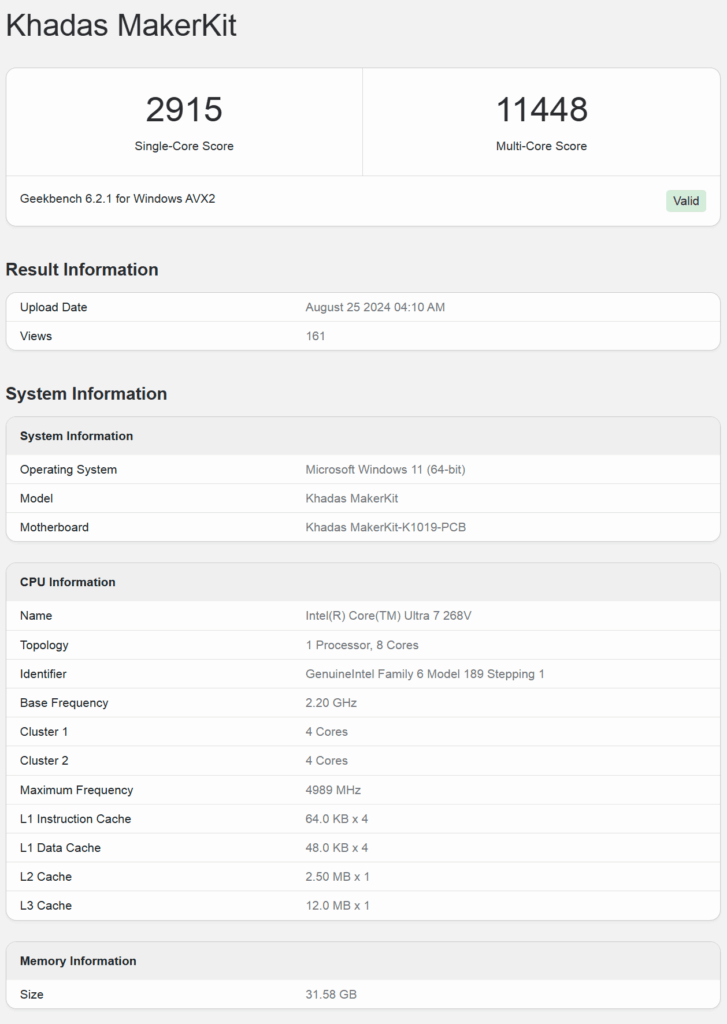This screenshot has height=1024, width=727.
Task: Click Cluster 1 row label
Action: [44, 732]
